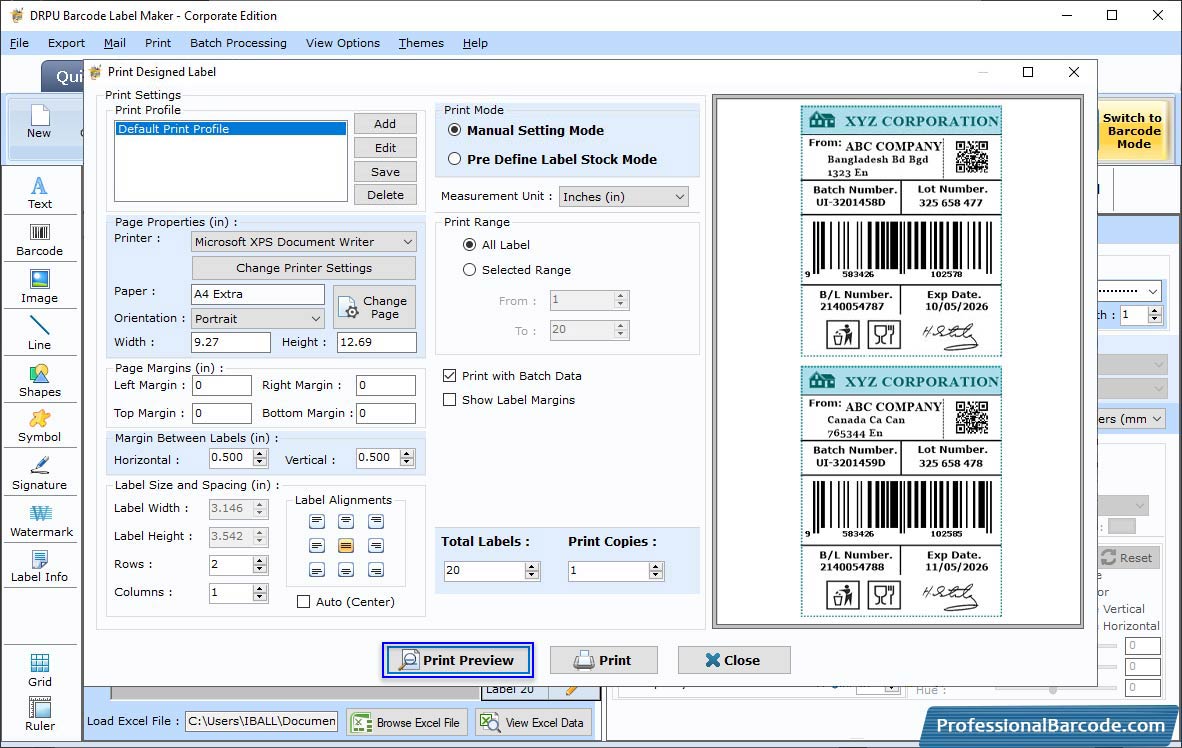The width and height of the screenshot is (1182, 748).
Task: Uncheck Print with Batch Data
Action: click(449, 376)
